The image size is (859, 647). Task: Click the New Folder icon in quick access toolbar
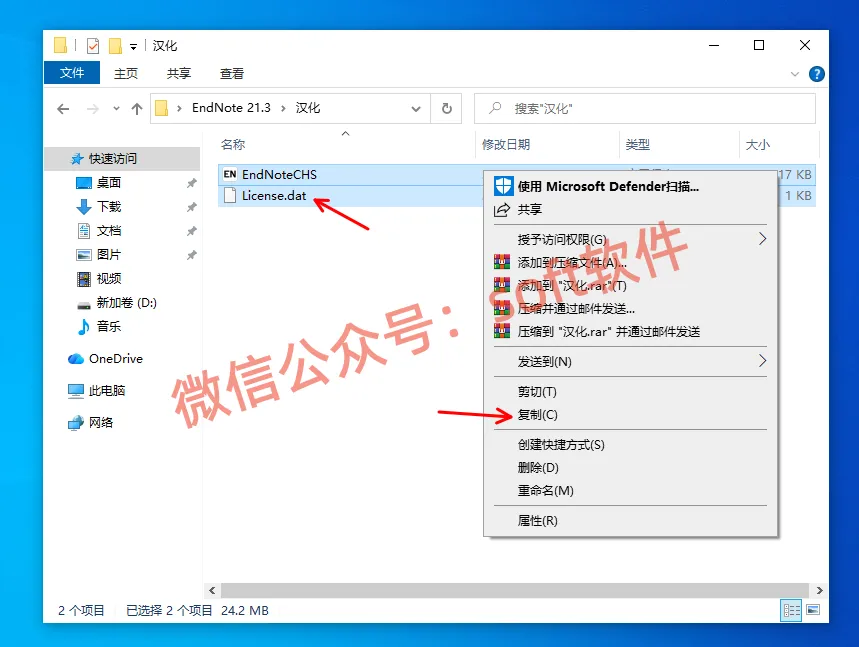(x=115, y=46)
